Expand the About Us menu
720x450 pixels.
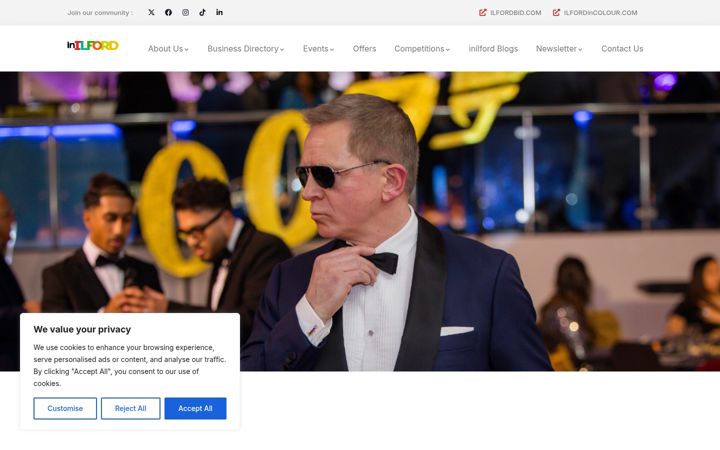[168, 49]
